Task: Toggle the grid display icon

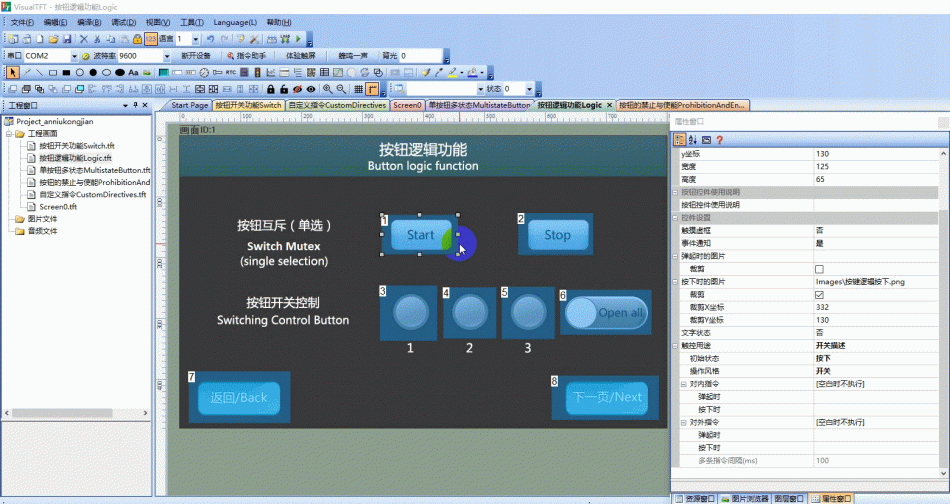Action: click(x=359, y=89)
